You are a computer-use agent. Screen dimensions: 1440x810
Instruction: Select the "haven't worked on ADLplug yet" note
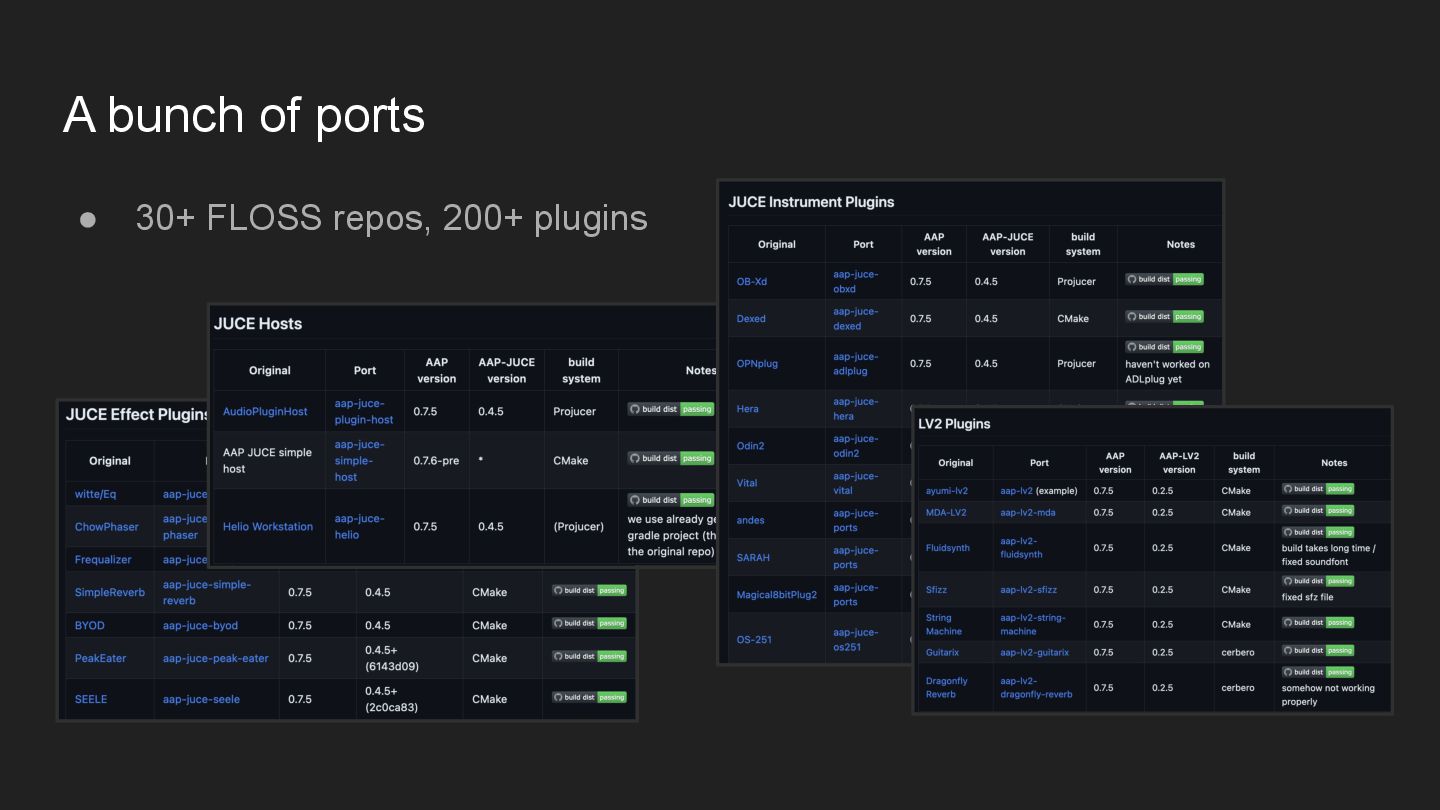coord(1167,371)
